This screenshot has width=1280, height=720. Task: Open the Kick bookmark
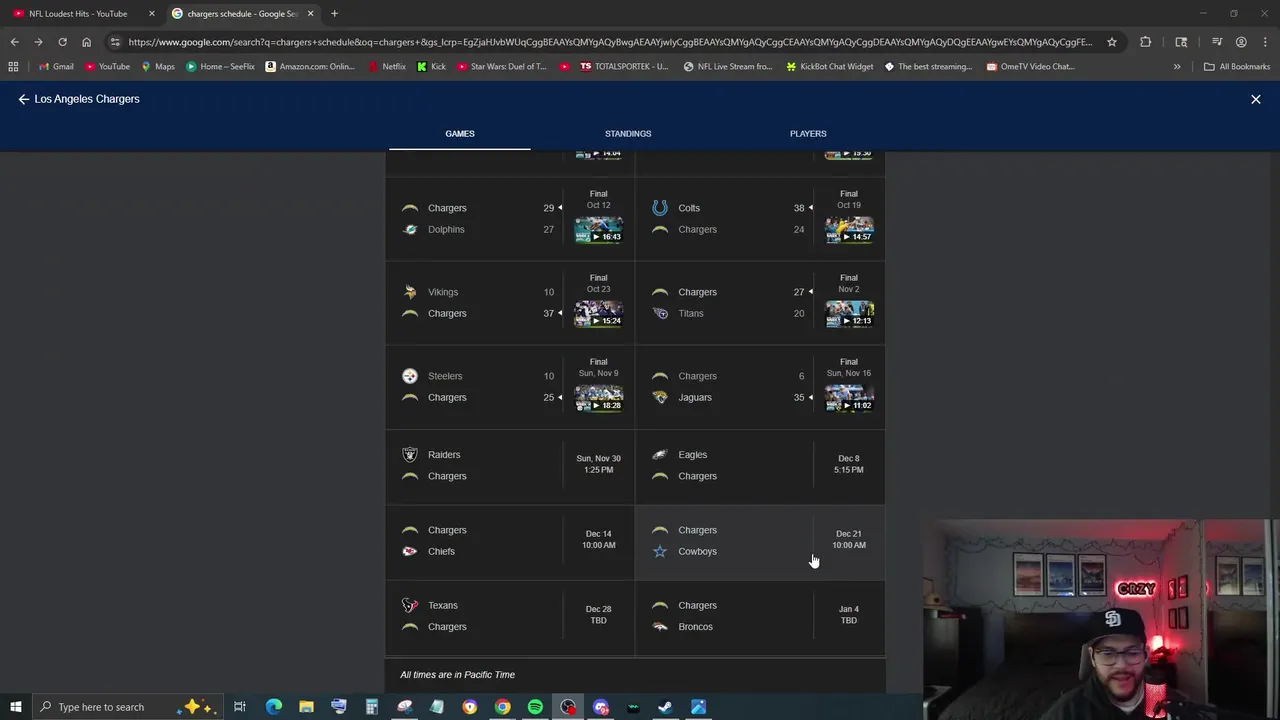coord(432,67)
